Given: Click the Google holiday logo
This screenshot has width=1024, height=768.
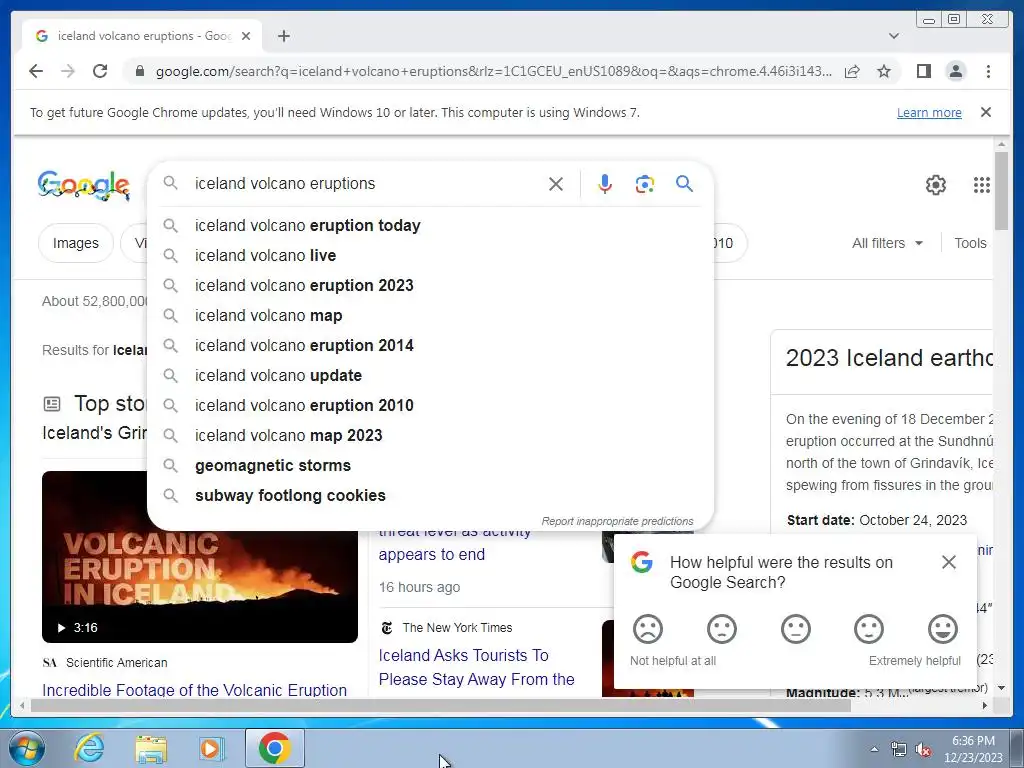Looking at the screenshot, I should 84,185.
